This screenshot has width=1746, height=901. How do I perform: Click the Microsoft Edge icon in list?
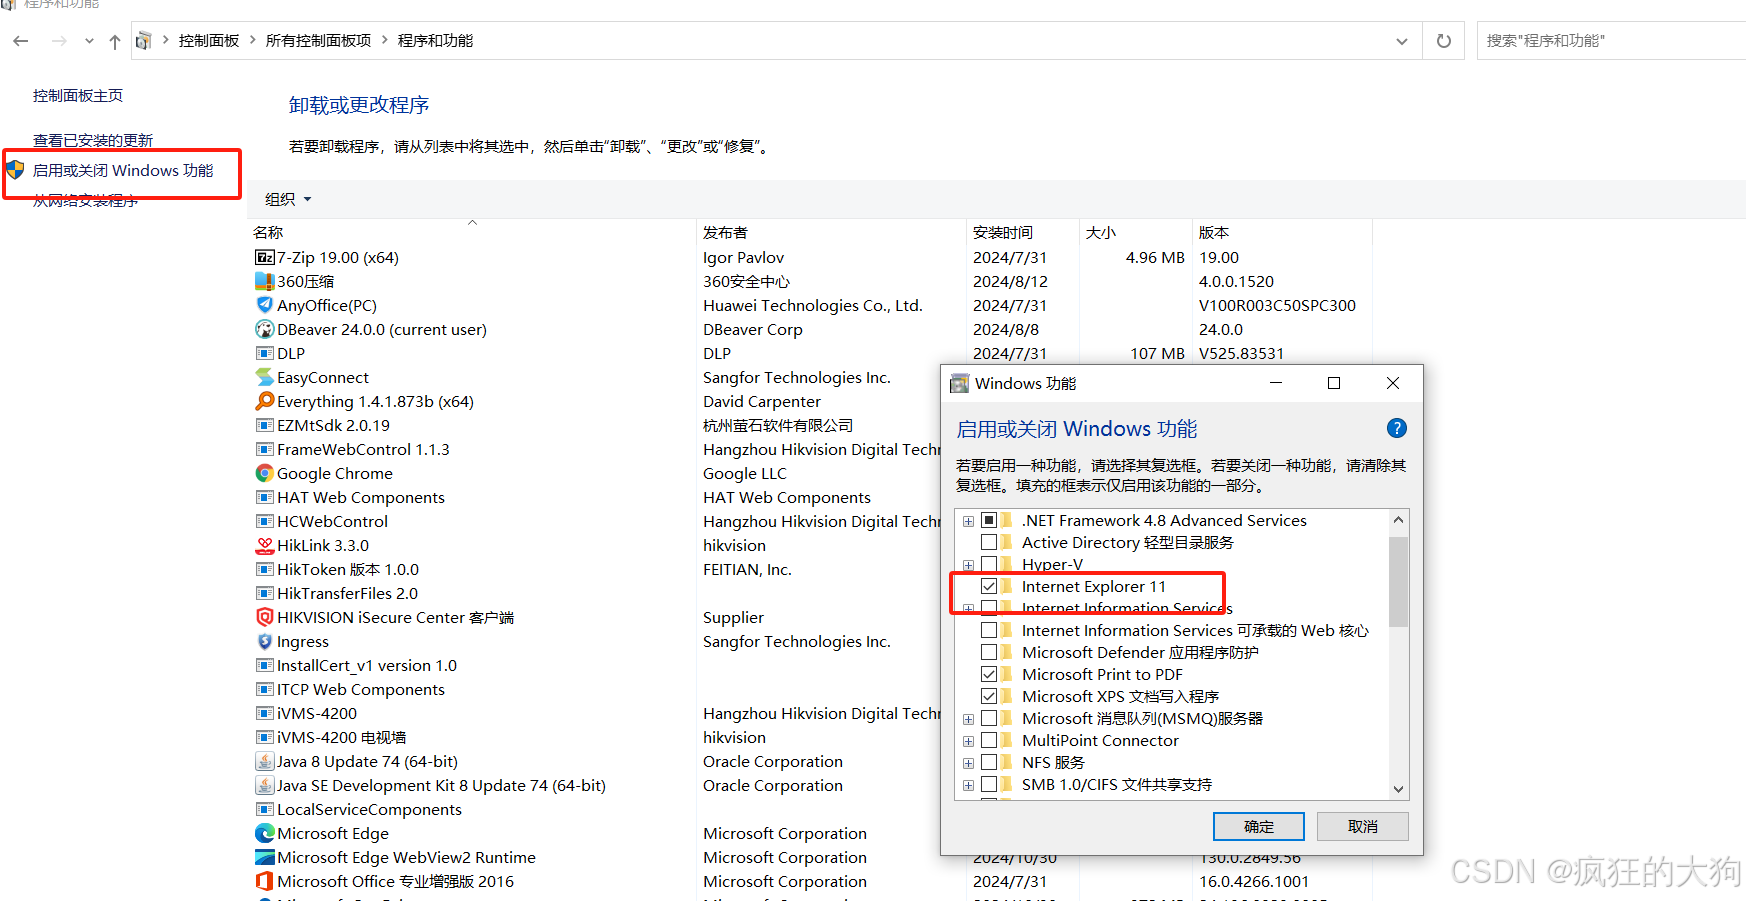264,833
